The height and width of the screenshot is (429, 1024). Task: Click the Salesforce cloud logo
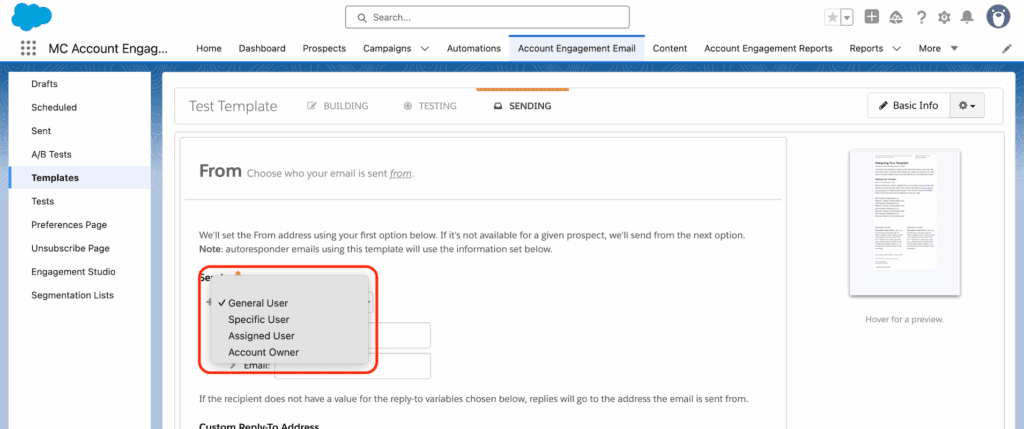click(32, 16)
